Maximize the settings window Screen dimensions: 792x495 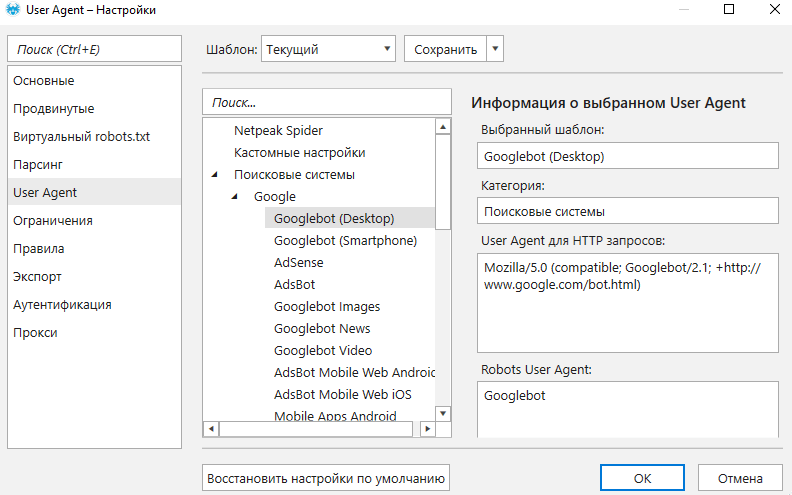click(x=729, y=9)
